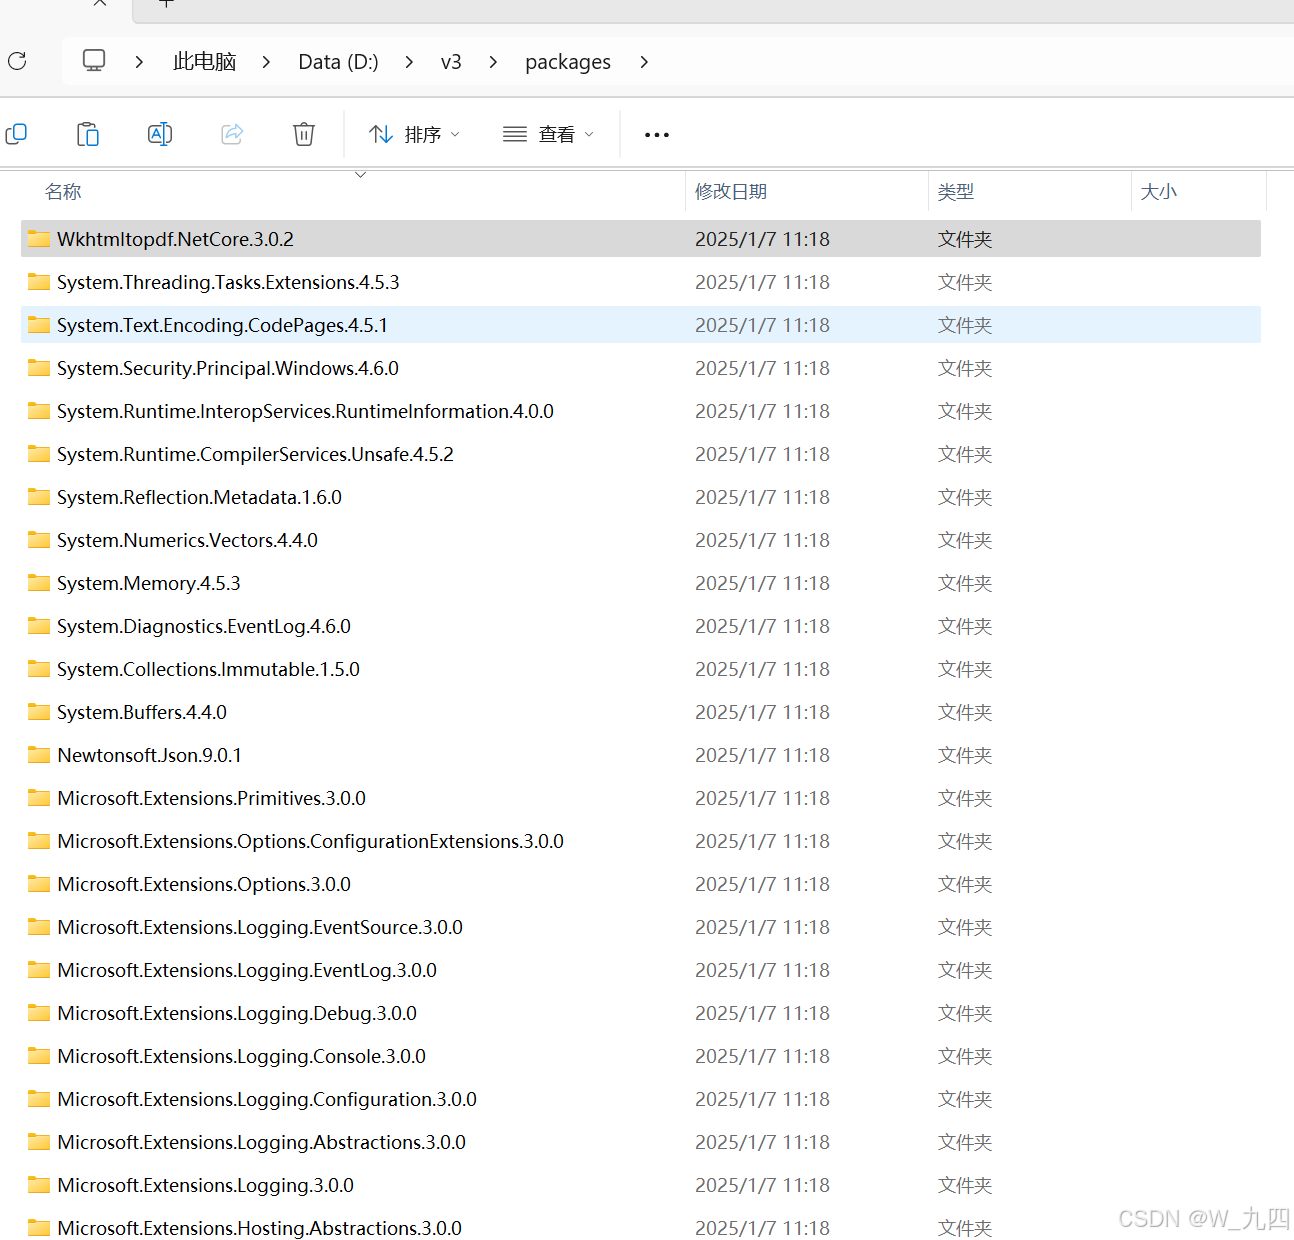Screen dimensions: 1294x1240
Task: Expand the chevron after 此电脑
Action: (x=266, y=62)
